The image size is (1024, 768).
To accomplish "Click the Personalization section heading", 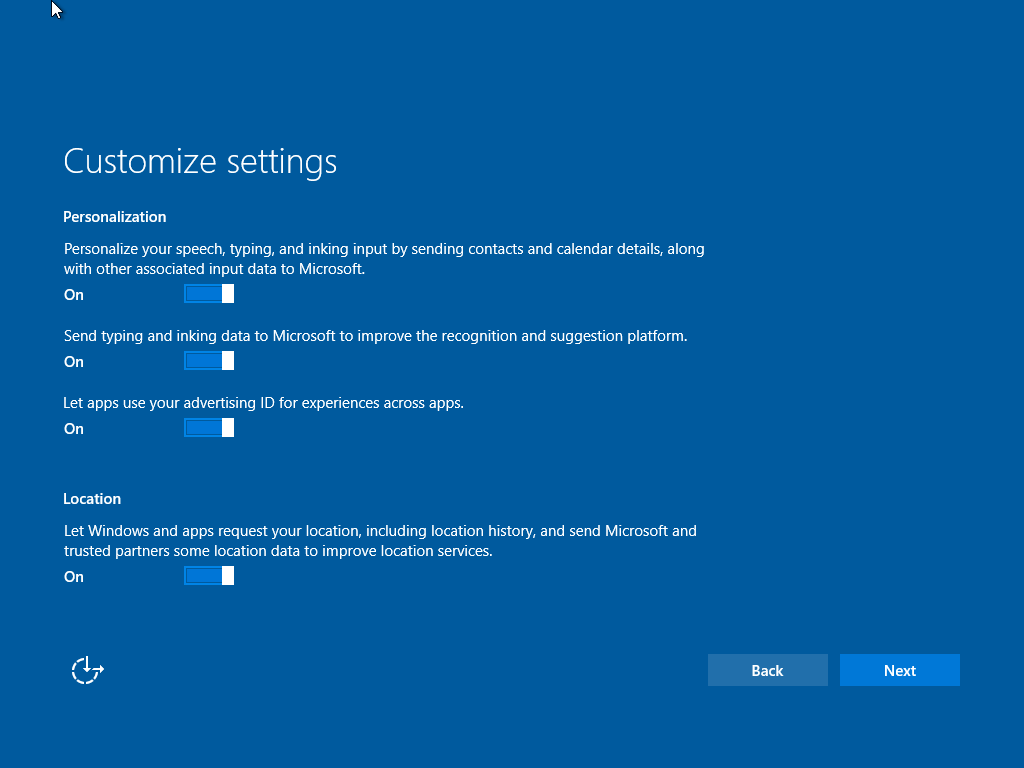I will pyautogui.click(x=115, y=217).
